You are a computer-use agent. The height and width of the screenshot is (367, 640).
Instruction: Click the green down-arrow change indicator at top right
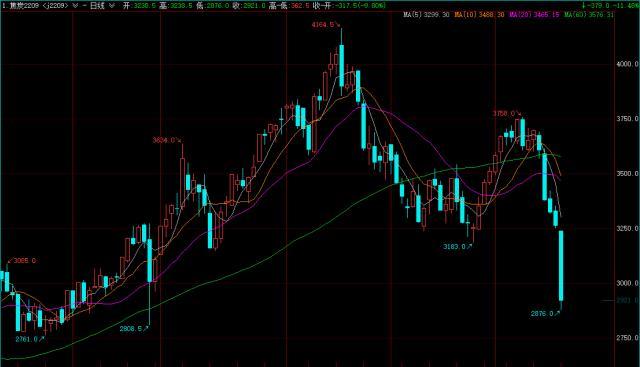point(584,6)
